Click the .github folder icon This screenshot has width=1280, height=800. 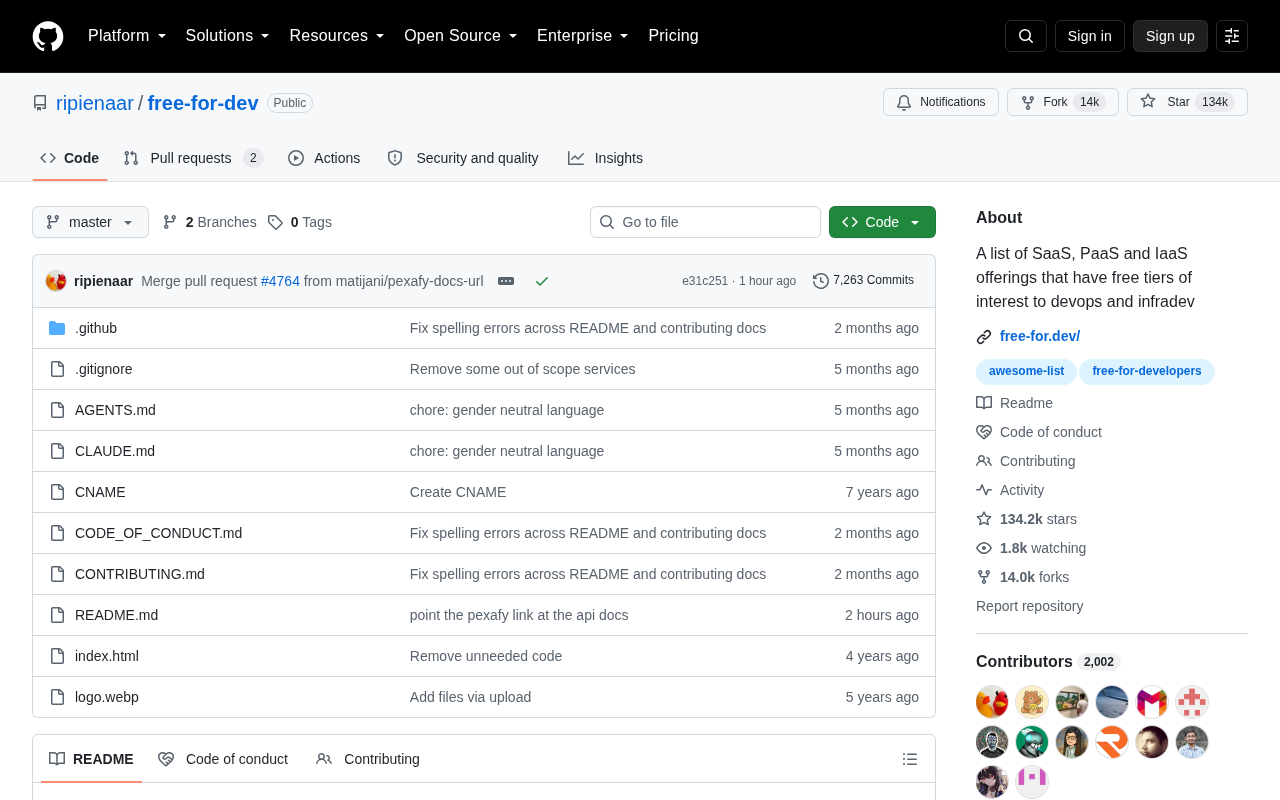coord(57,328)
